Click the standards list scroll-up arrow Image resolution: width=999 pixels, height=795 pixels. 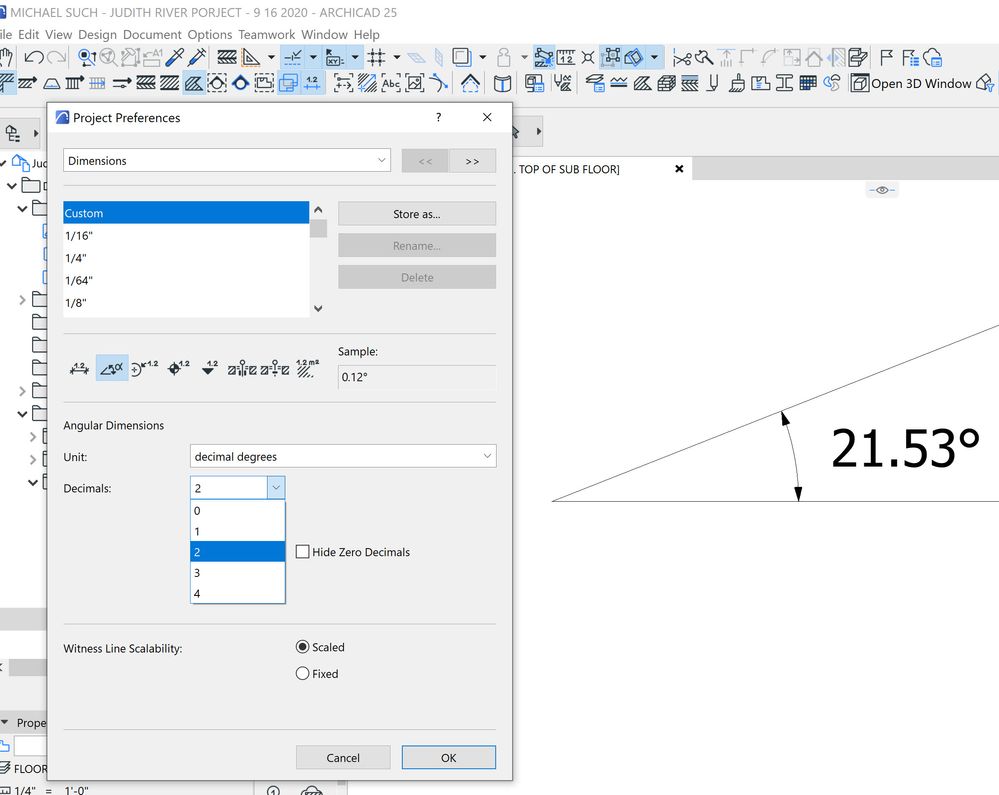tap(318, 210)
